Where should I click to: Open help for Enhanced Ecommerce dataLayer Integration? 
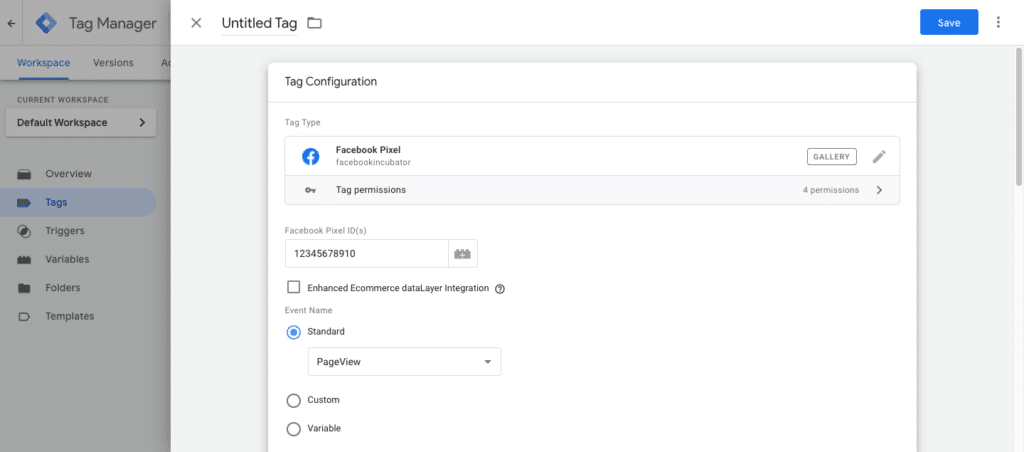[500, 289]
